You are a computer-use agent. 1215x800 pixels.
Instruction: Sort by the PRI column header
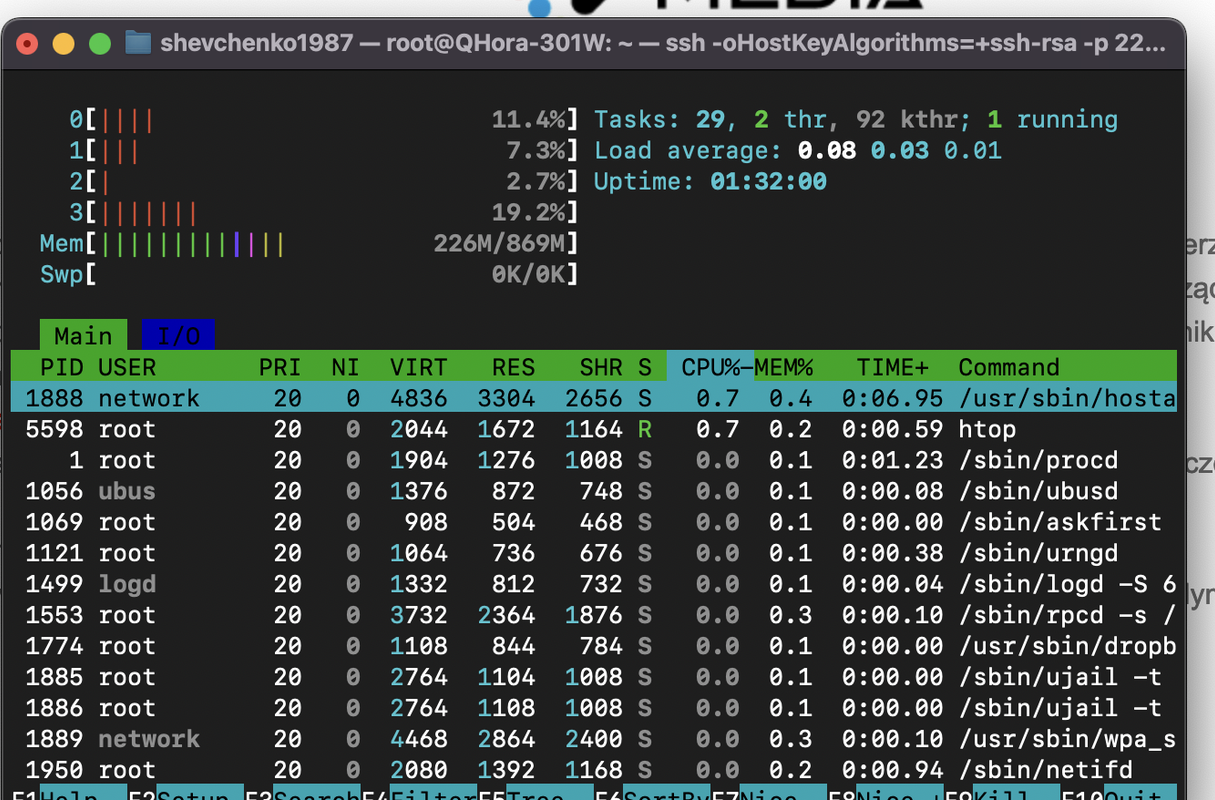point(279,367)
